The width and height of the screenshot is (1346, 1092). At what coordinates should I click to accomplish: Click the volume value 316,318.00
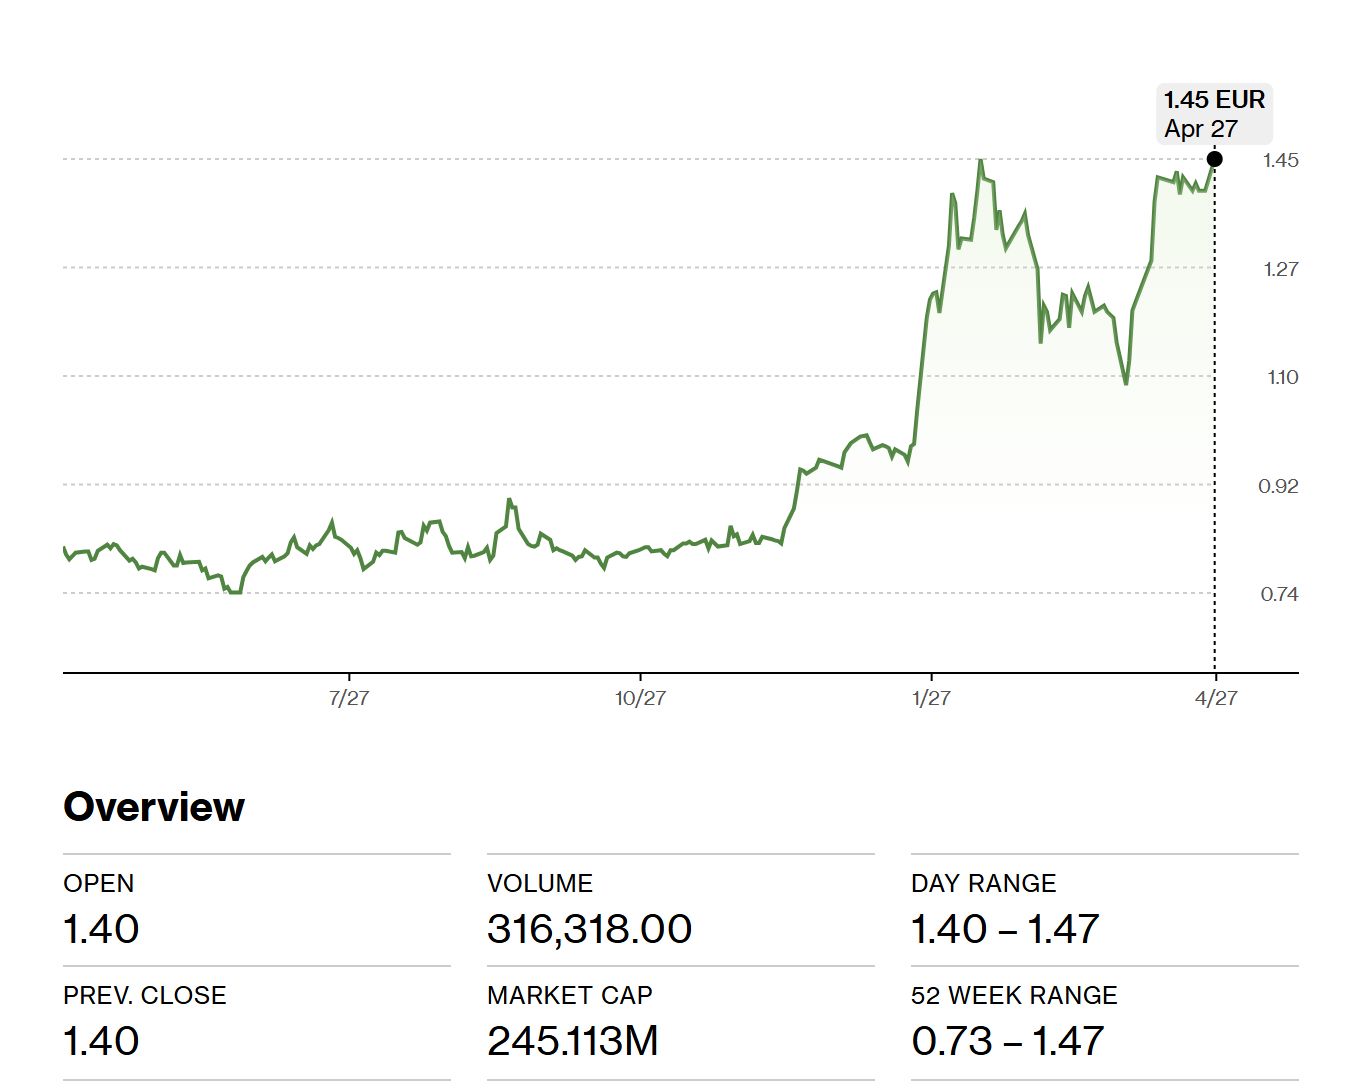point(589,929)
